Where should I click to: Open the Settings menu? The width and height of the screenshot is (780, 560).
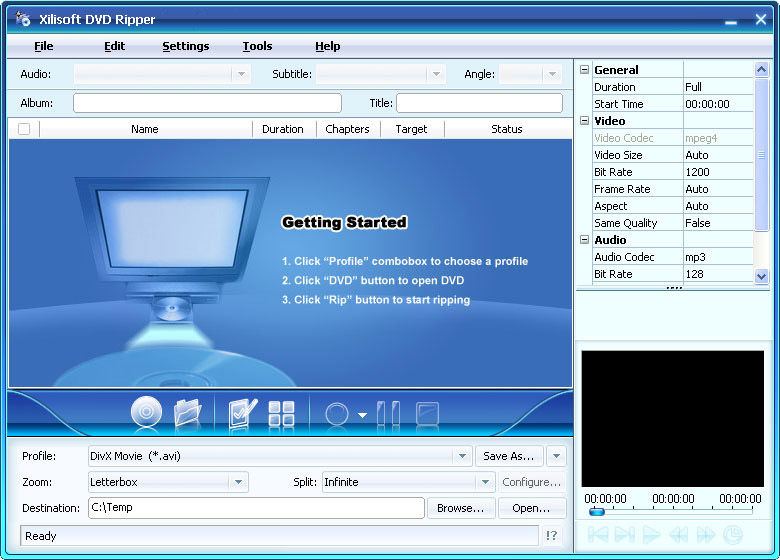pos(186,46)
